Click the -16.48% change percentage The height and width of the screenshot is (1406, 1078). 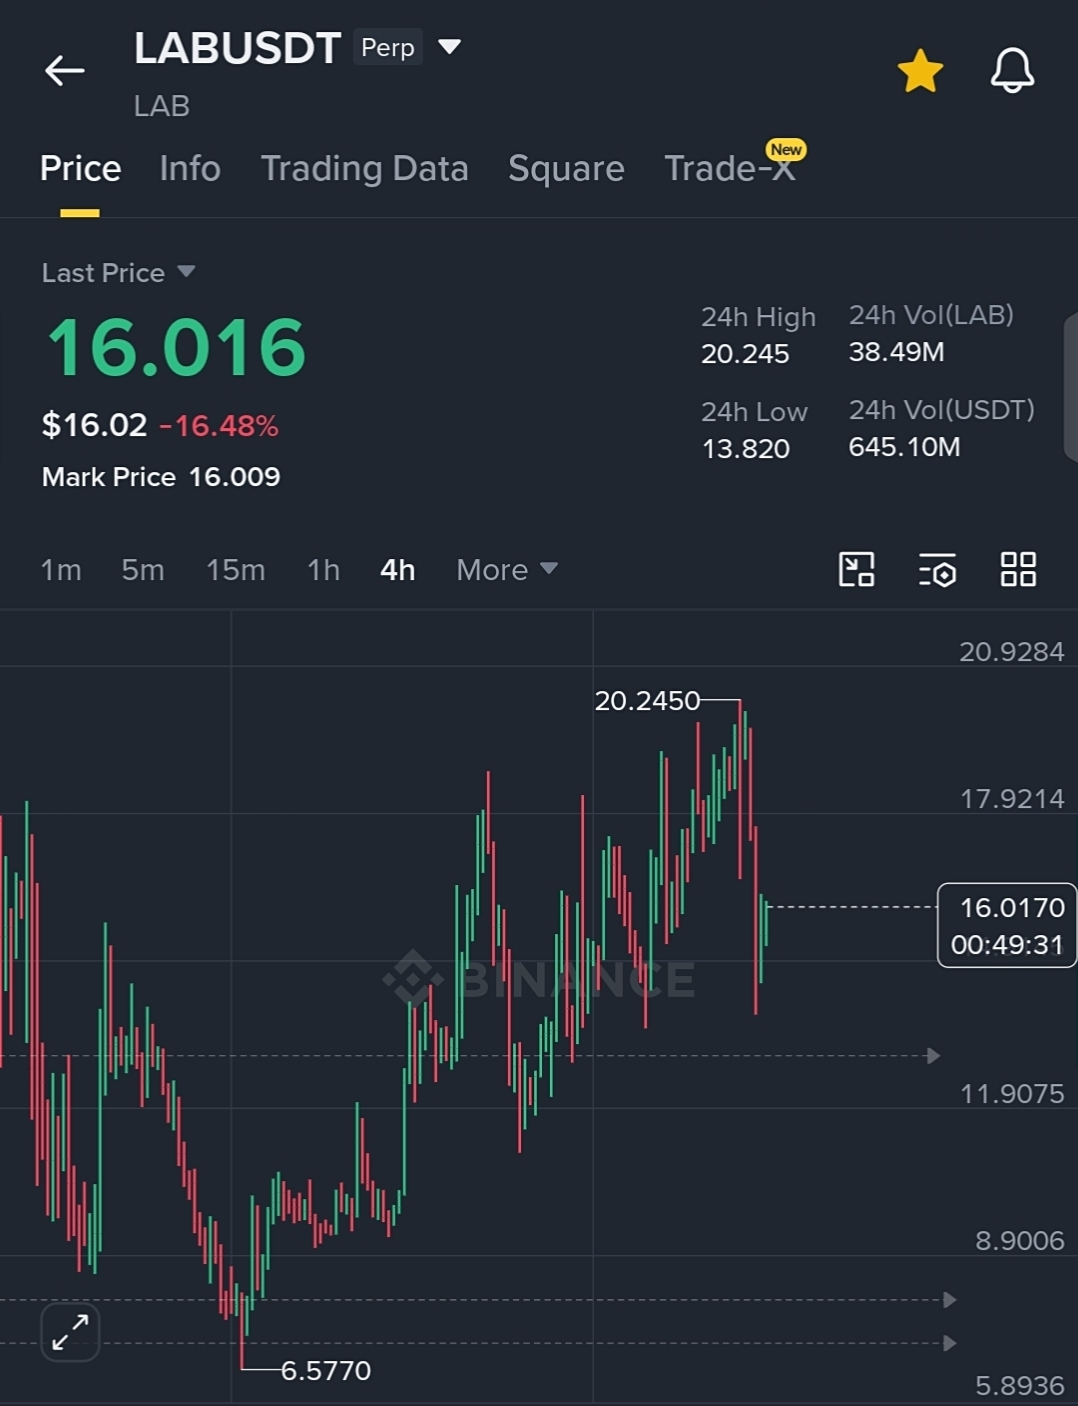point(219,426)
